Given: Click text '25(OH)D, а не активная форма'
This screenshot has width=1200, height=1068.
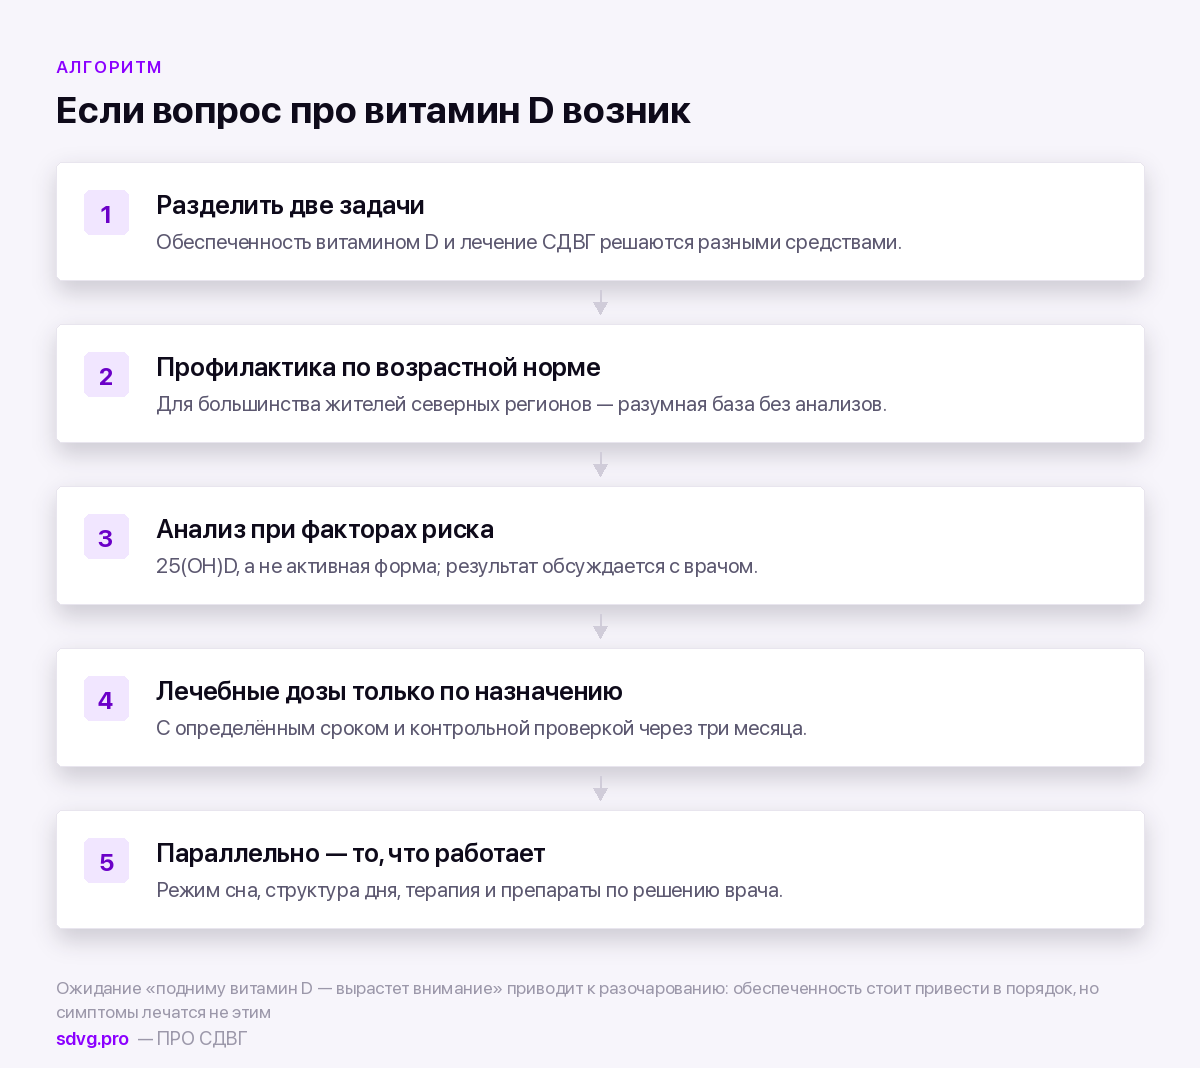Looking at the screenshot, I should click(297, 566).
